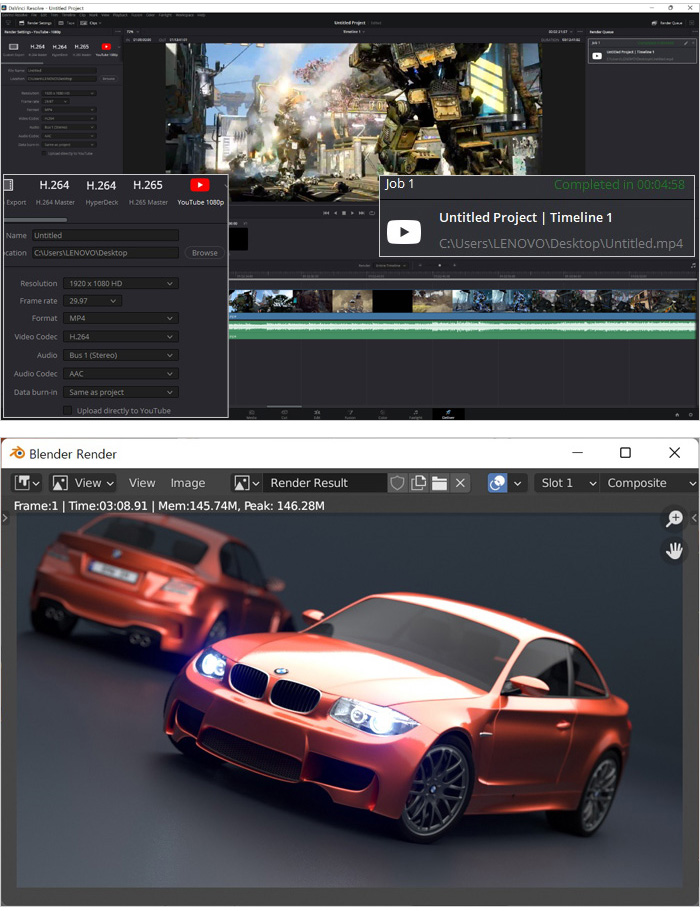Screen dimensions: 700x911
Task: Open Clips dropdown in Resolve toolbar
Action: (91, 23)
